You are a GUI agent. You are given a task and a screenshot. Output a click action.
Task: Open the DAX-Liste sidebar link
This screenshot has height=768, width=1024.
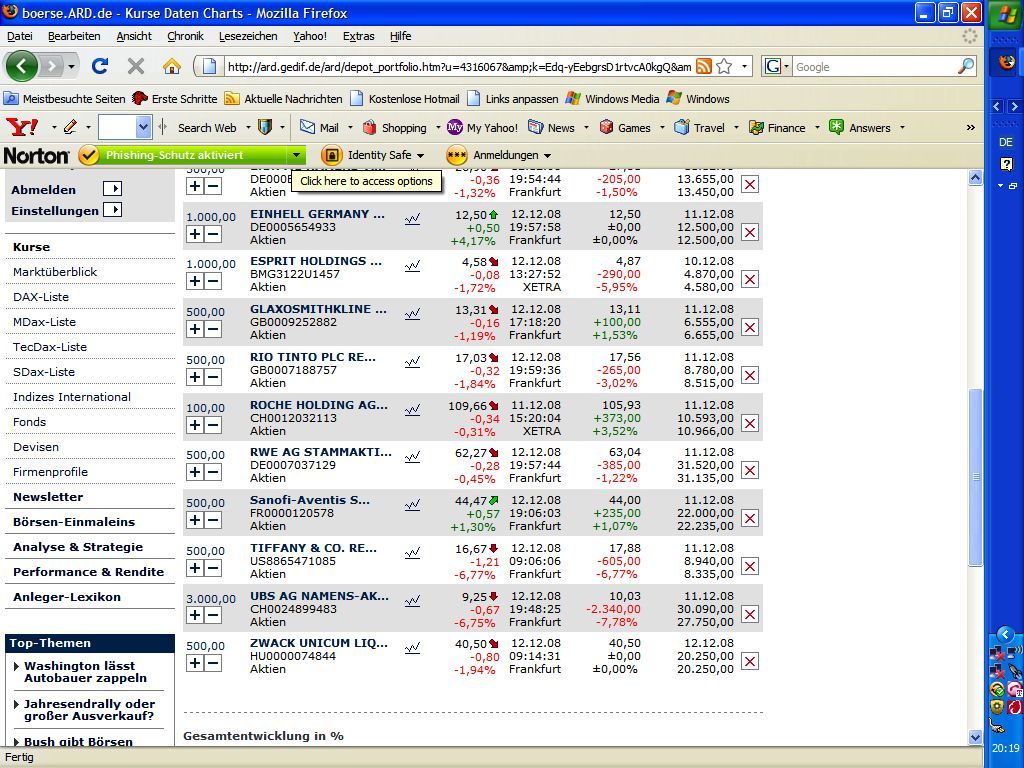coord(40,296)
